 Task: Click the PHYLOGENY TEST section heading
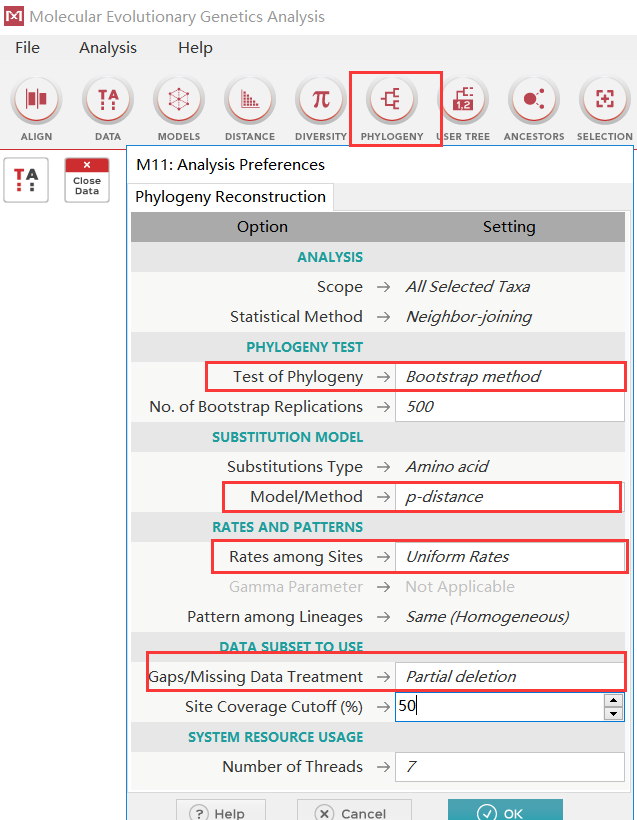[x=305, y=347]
